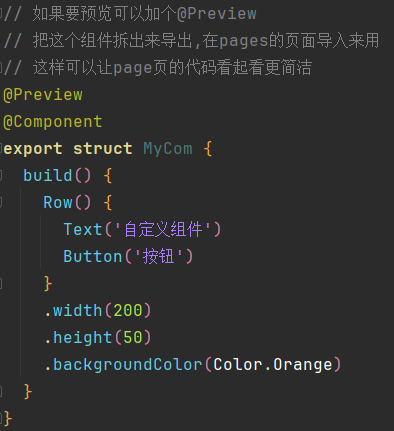Click the MyCom struct name
Viewport: 394px width, 431px height.
click(x=168, y=149)
